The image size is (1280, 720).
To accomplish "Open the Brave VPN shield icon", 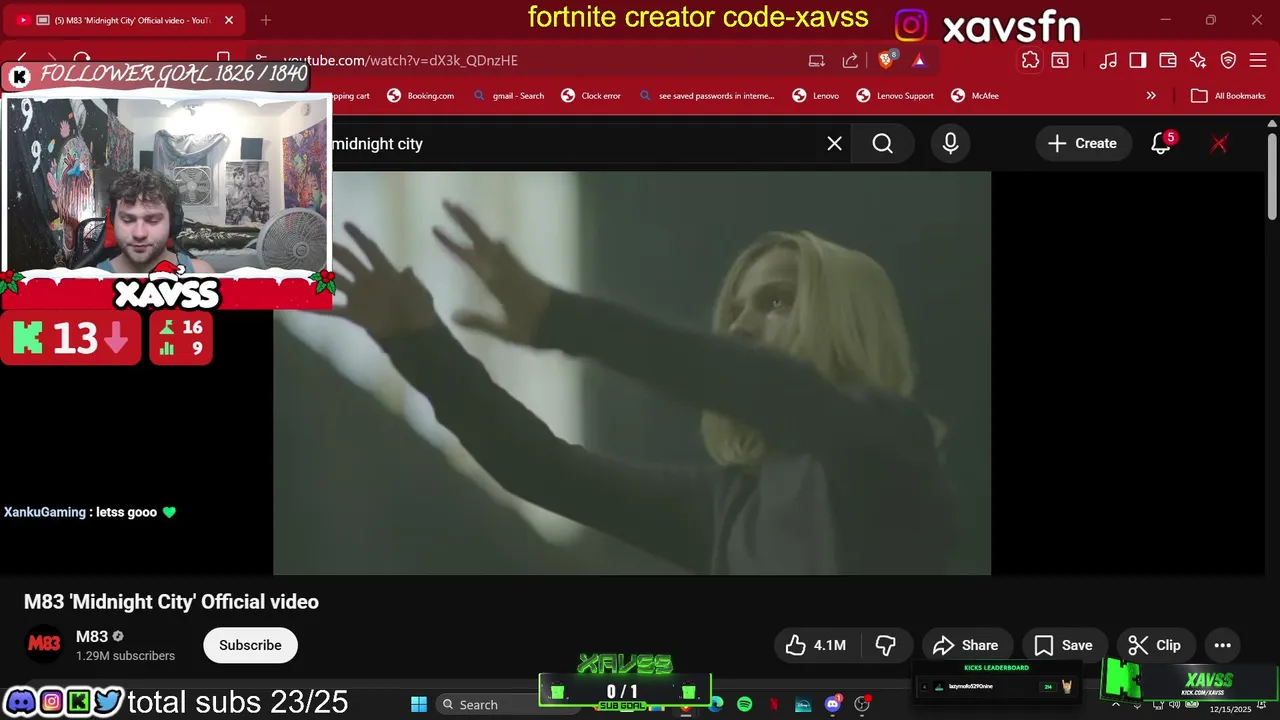I will tap(1228, 61).
